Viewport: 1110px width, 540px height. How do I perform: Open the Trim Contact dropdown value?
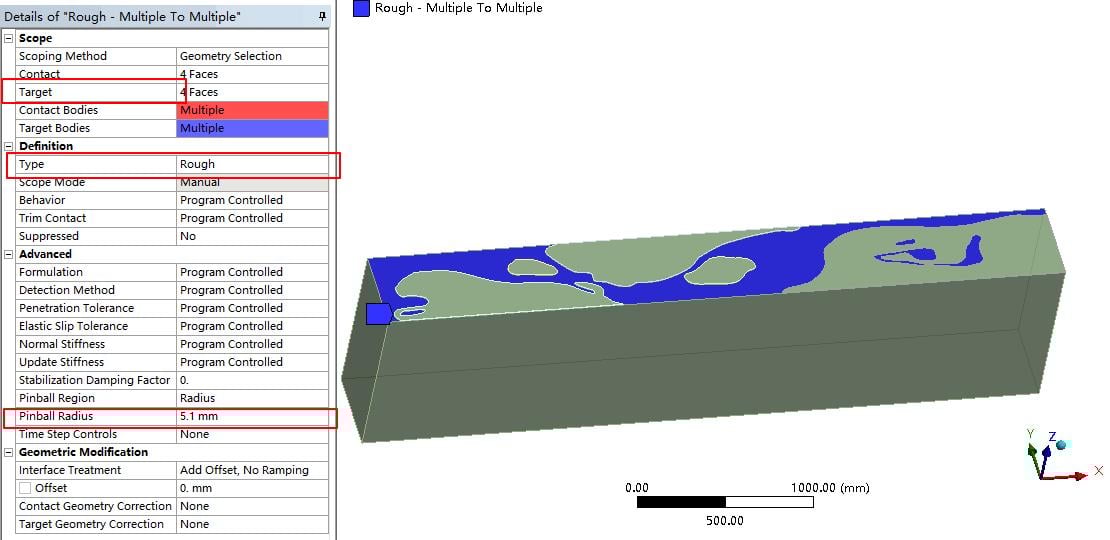252,218
